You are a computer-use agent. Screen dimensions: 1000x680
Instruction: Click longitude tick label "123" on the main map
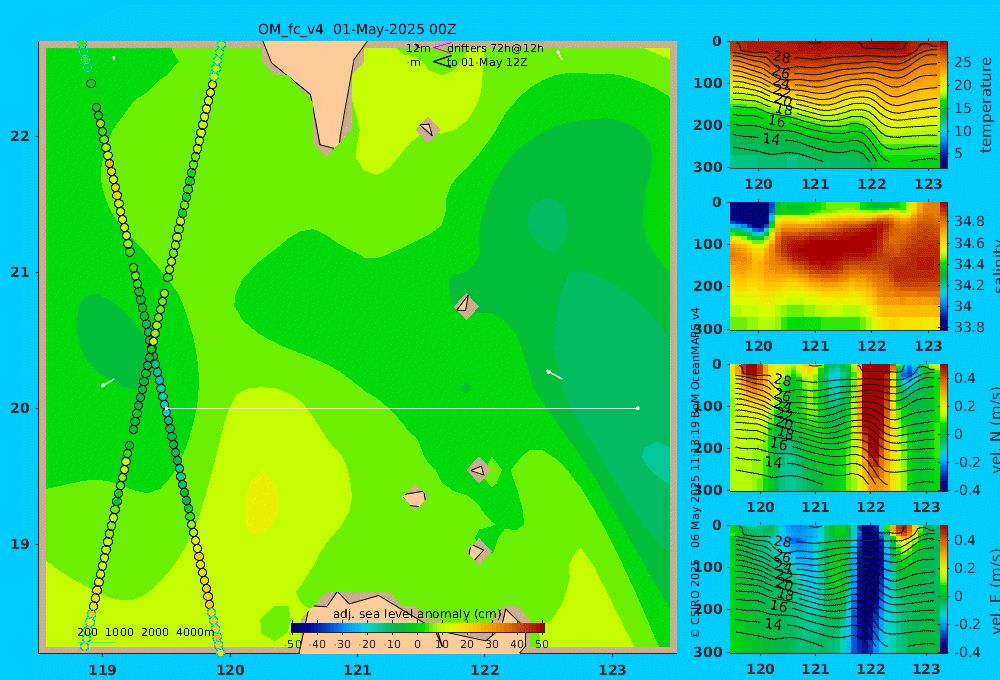(612, 670)
